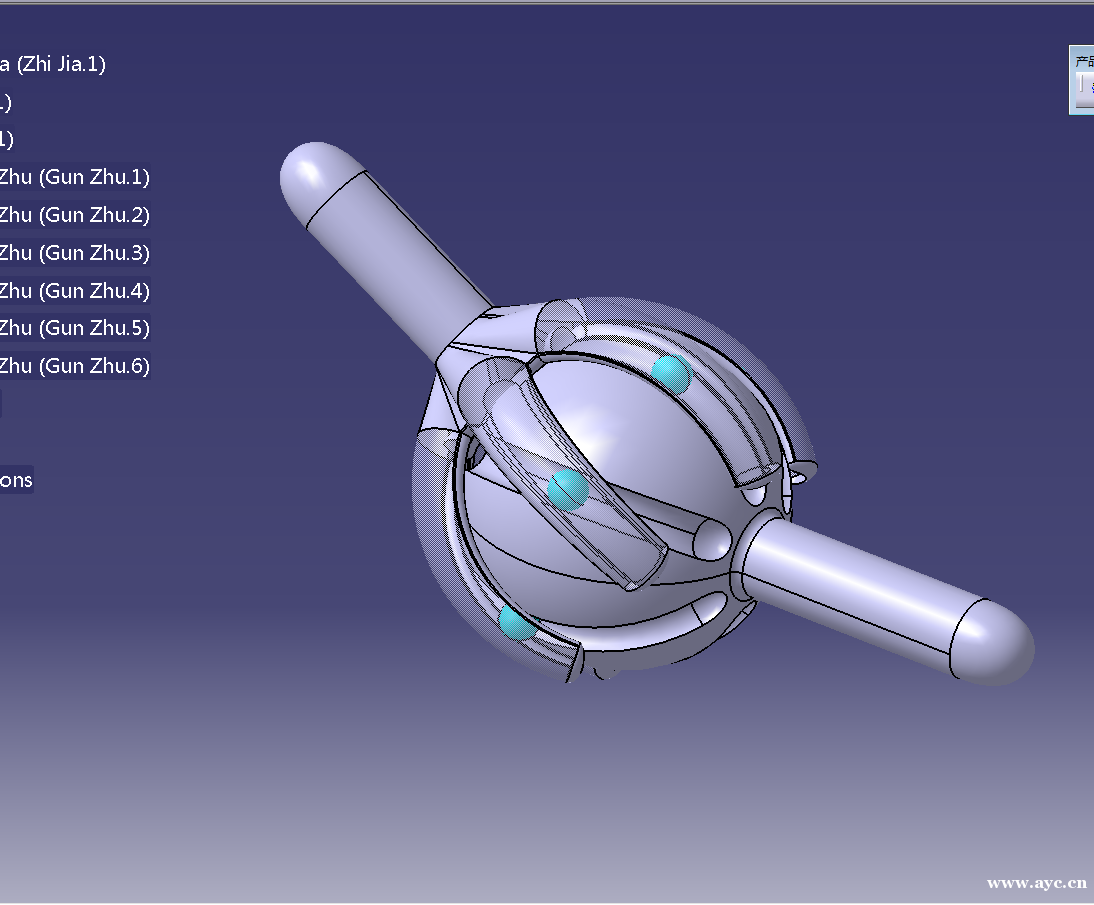Click the floating toolbar's grip handle
Image resolution: width=1094 pixels, height=905 pixels.
click(1080, 86)
